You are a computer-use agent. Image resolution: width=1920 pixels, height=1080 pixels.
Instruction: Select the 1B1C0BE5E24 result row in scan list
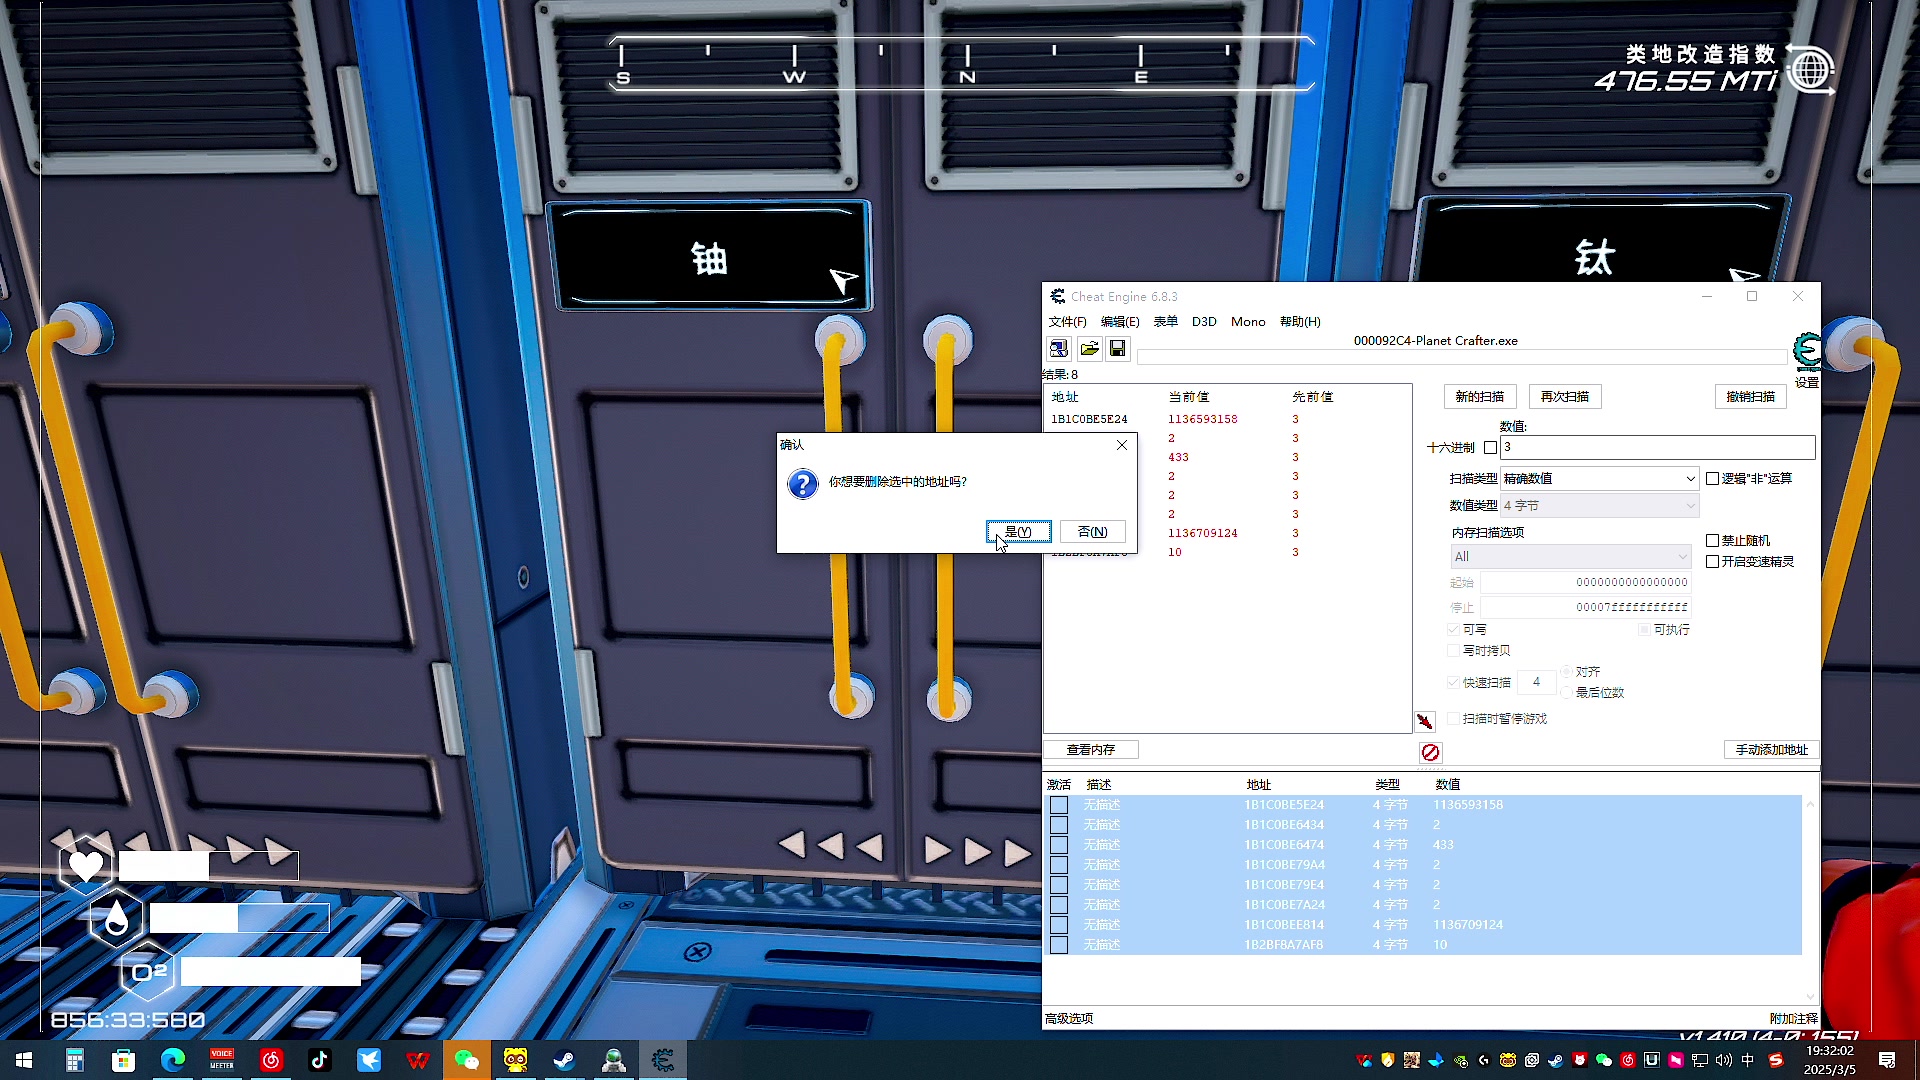[x=1227, y=420]
